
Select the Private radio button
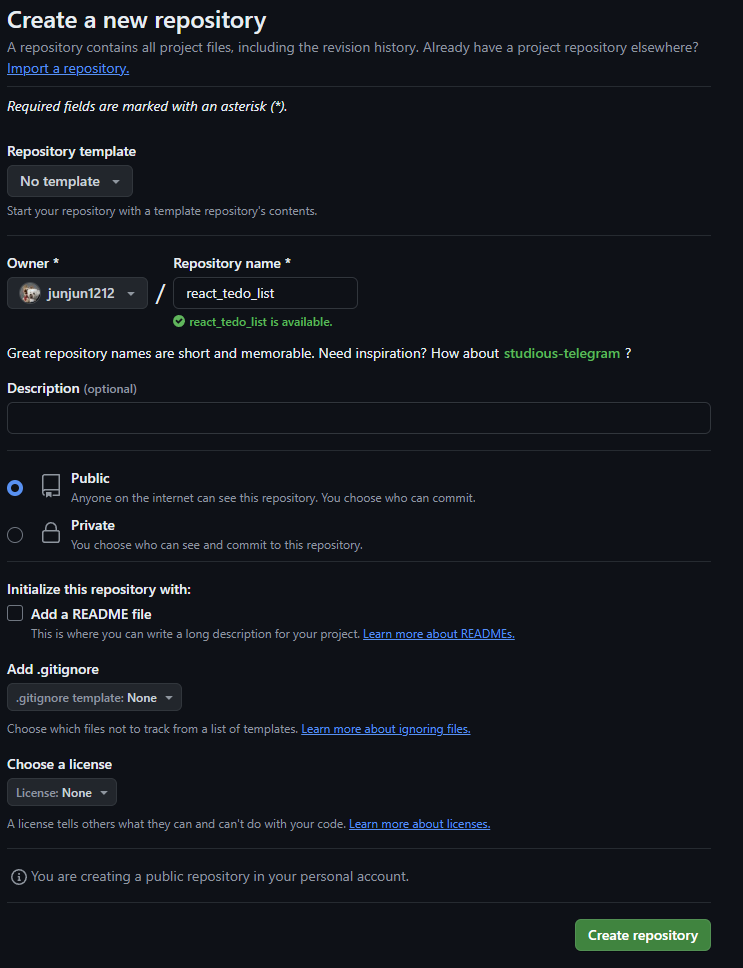15,535
